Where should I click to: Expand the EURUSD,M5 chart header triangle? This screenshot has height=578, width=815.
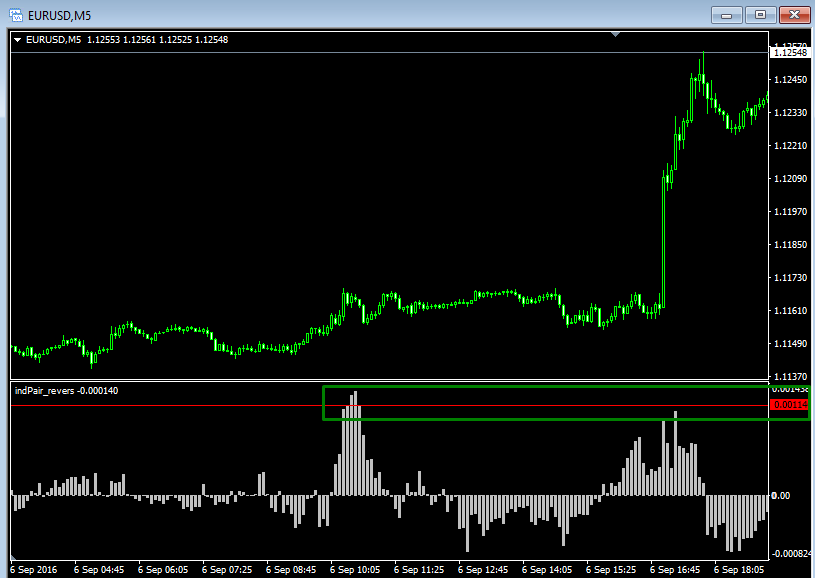click(18, 40)
